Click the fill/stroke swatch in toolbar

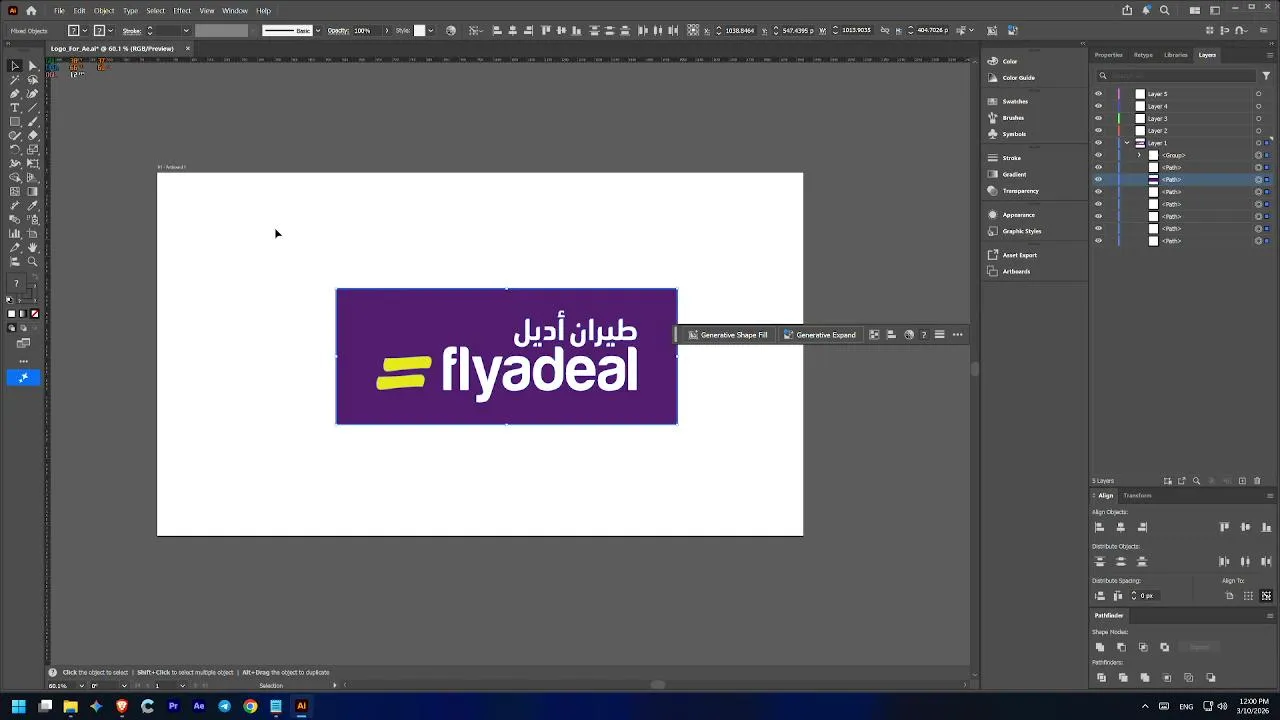point(16,283)
